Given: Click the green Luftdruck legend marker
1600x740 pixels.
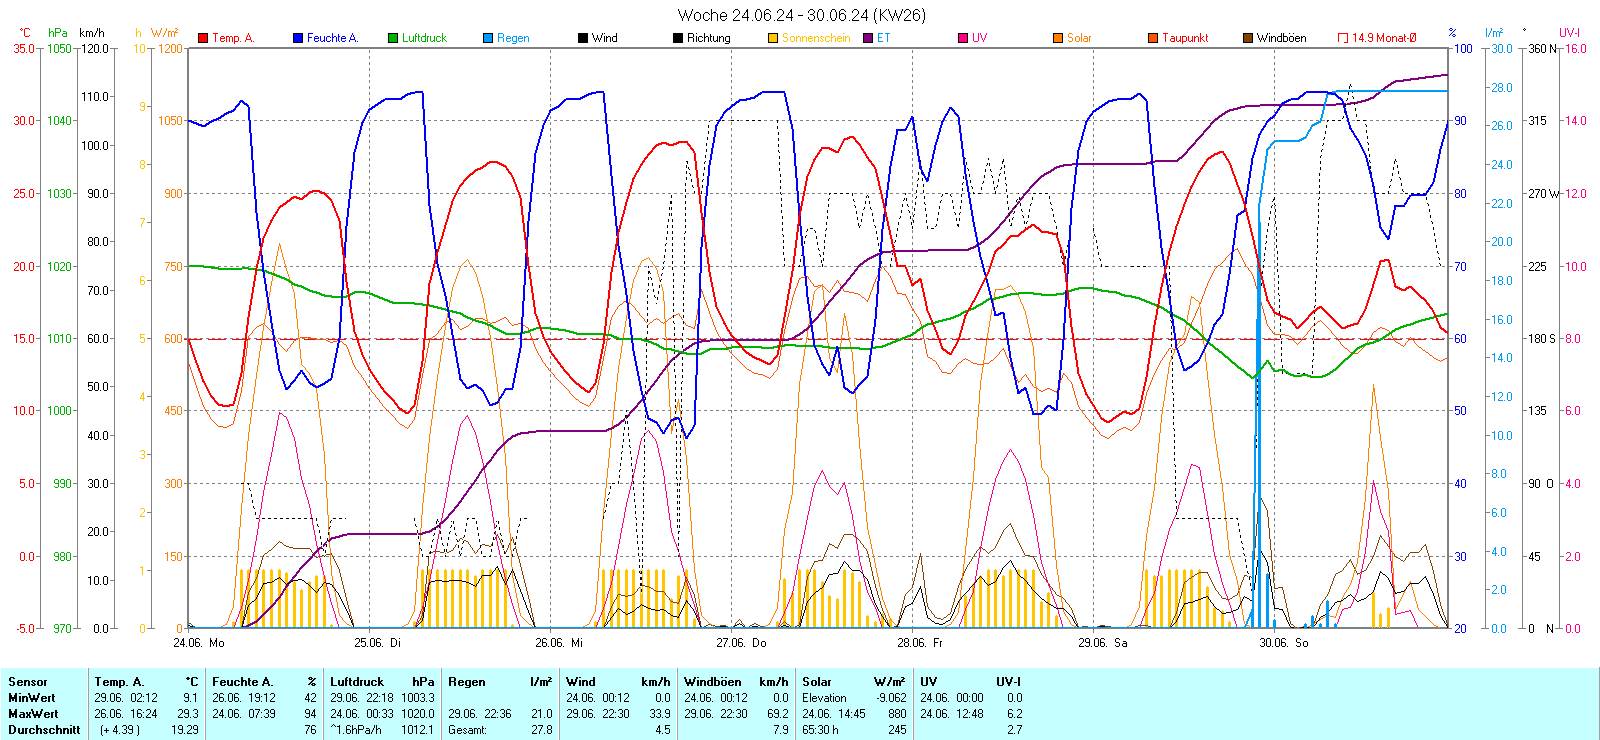Looking at the screenshot, I should click(393, 38).
